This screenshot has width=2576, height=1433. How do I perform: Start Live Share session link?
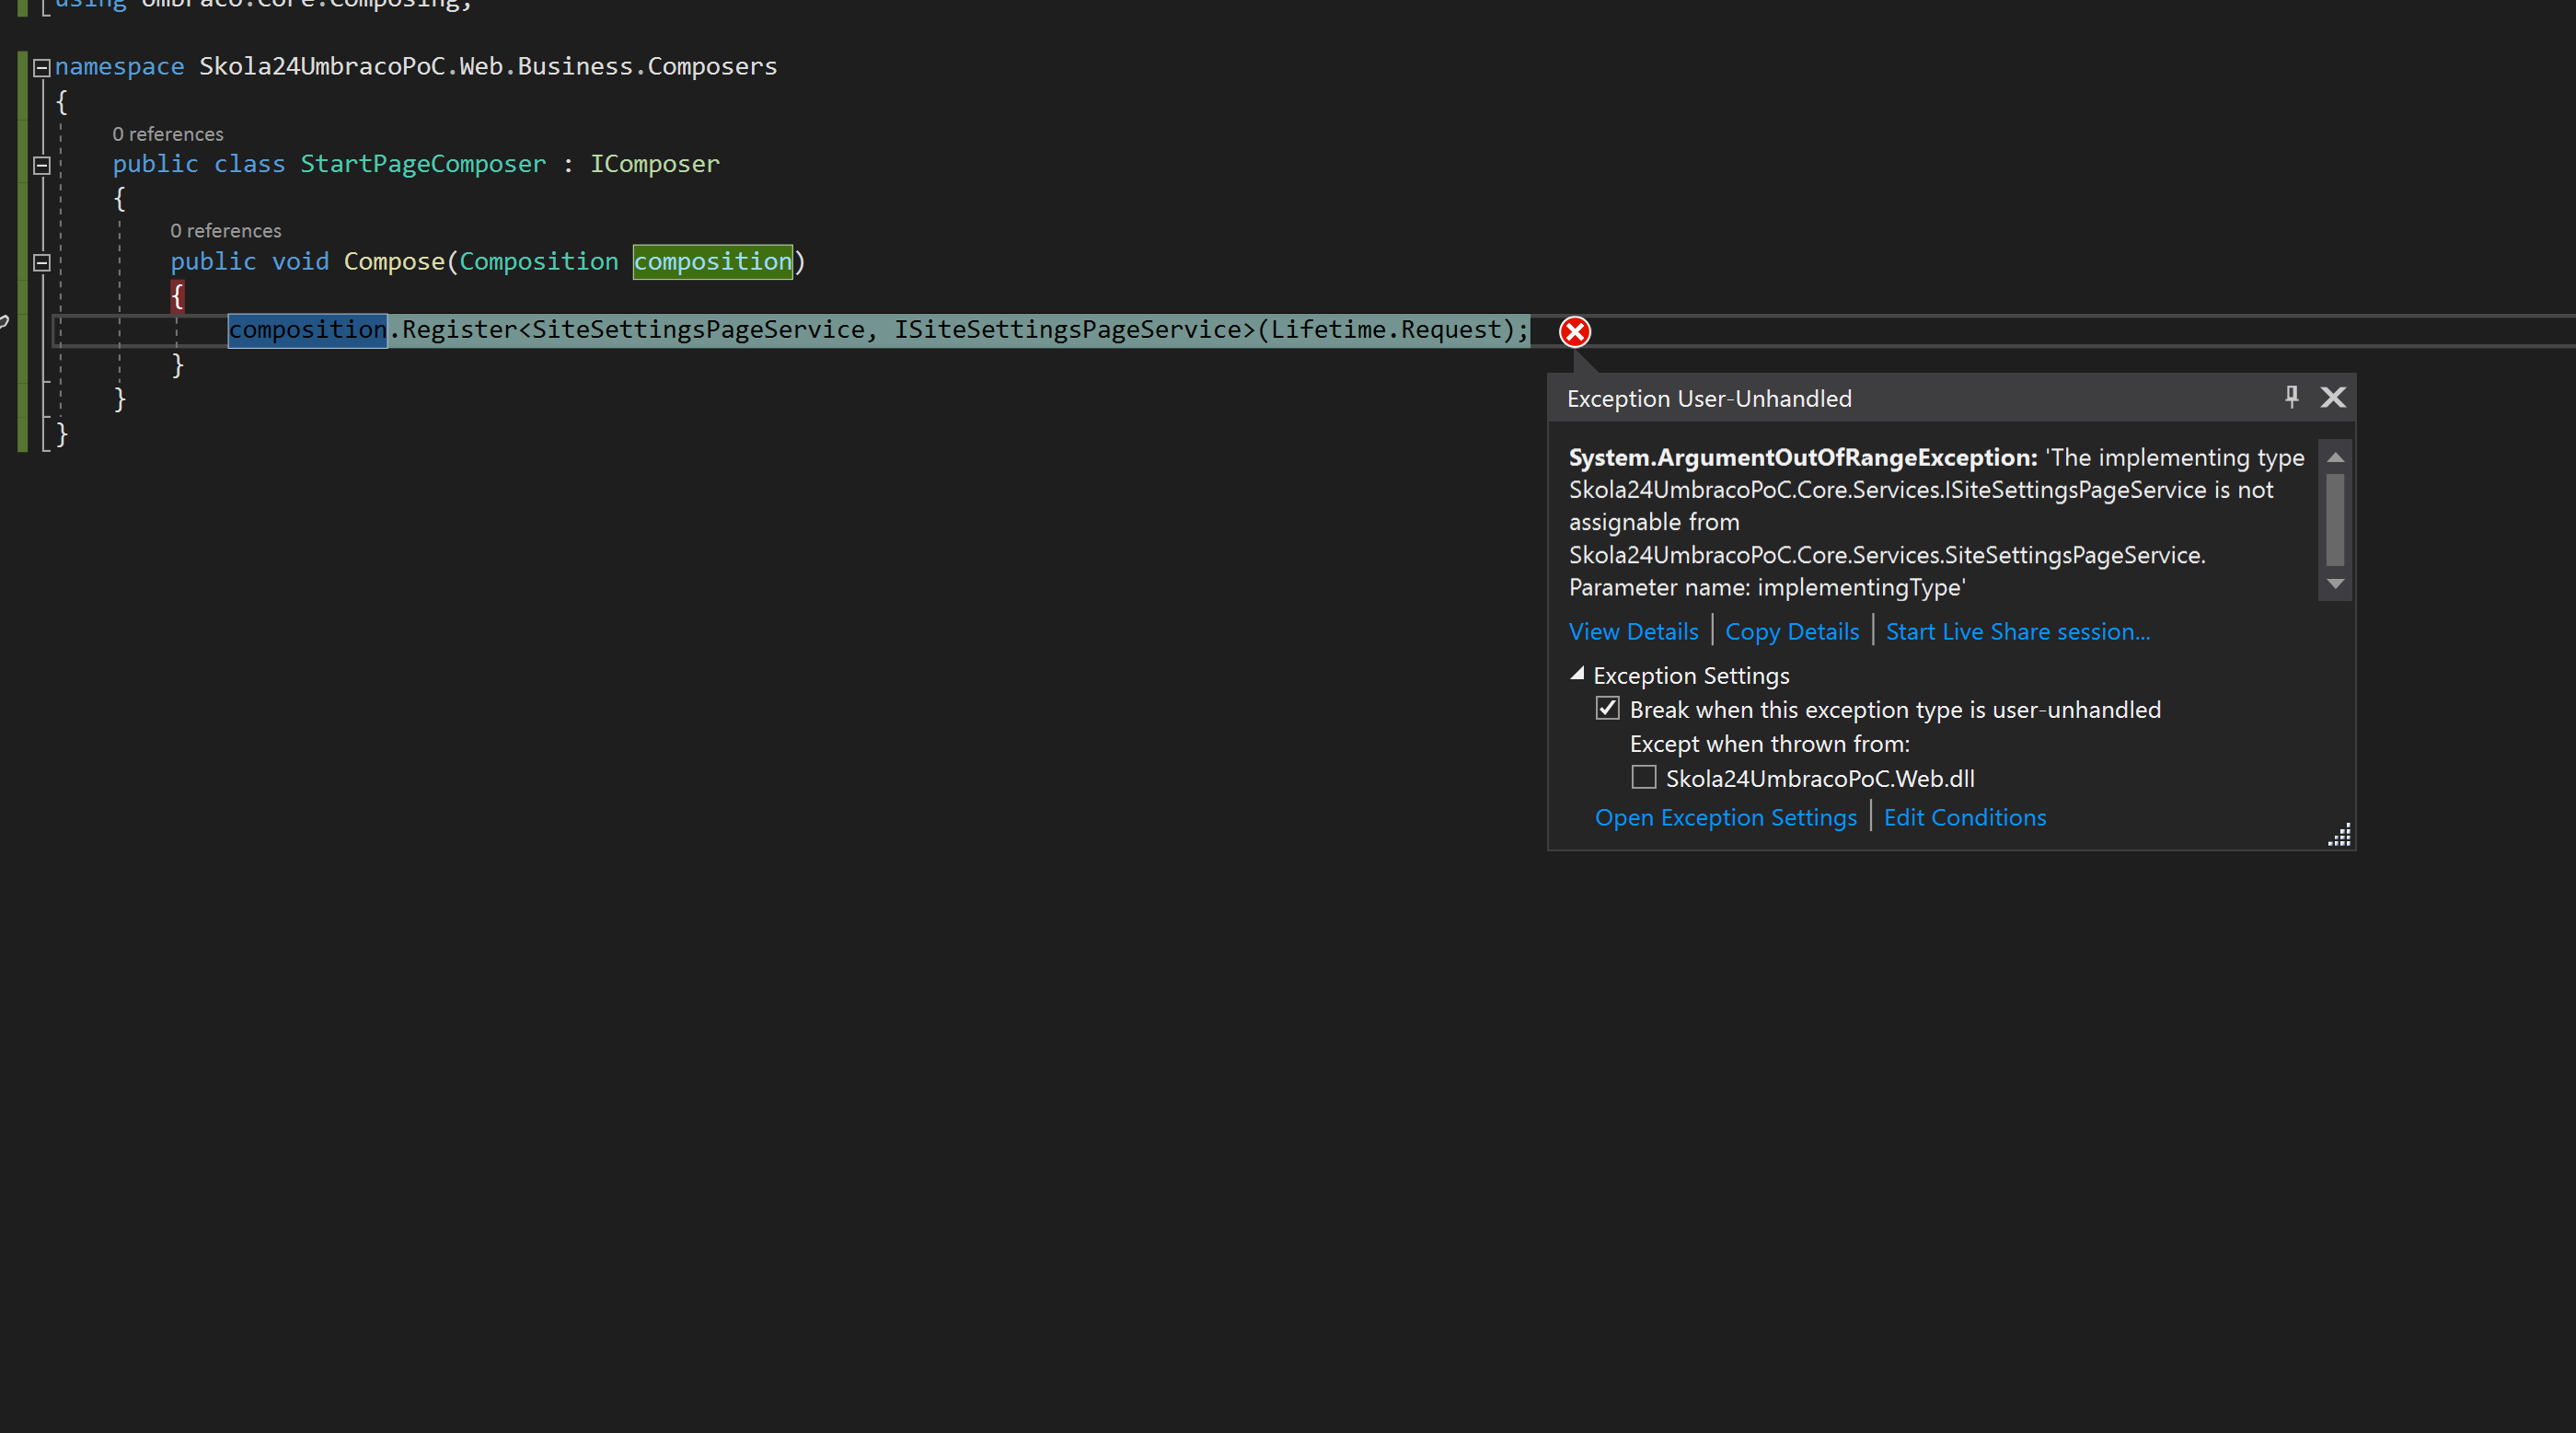point(2017,631)
